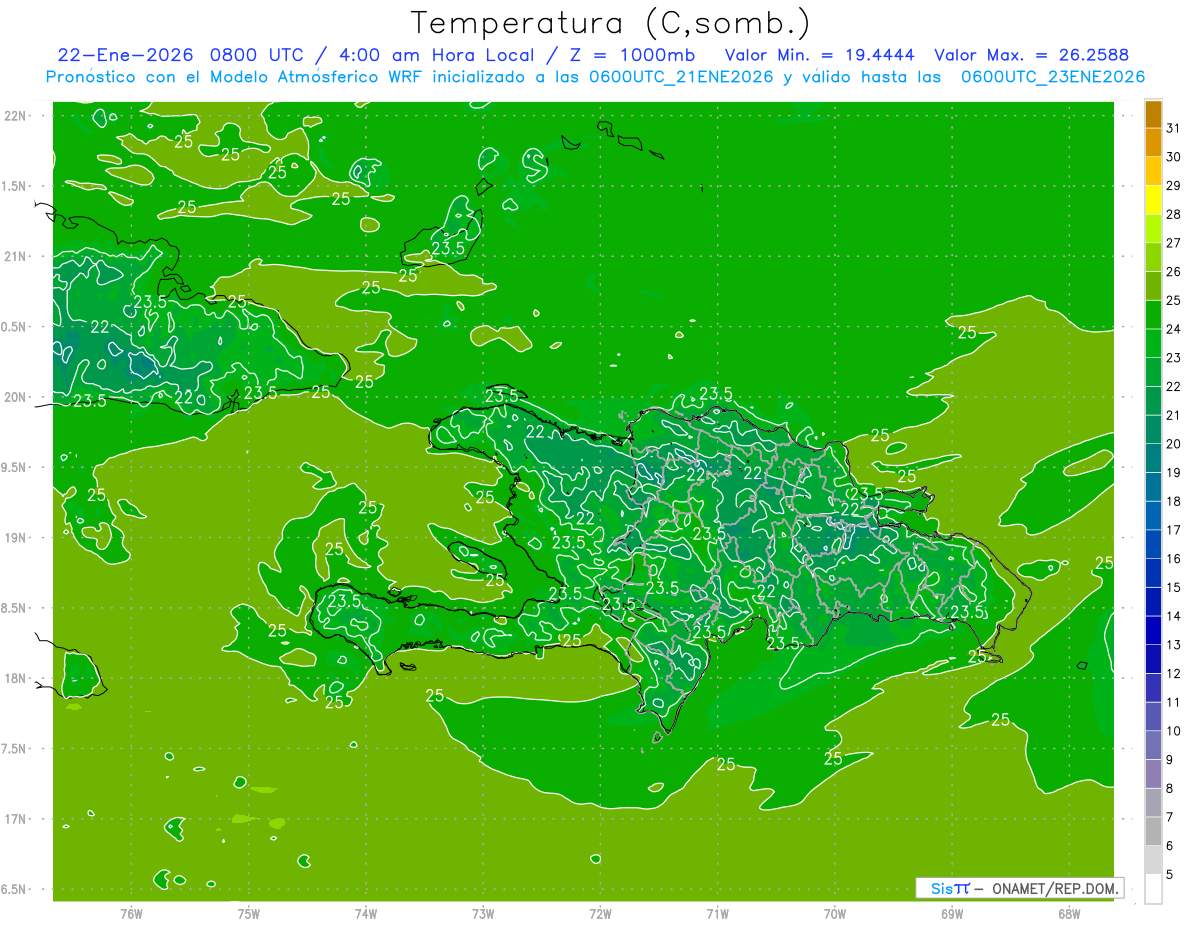Viewport: 1200px width, 927px height.
Task: Click legend color band between 22 and 23
Action: (1153, 372)
